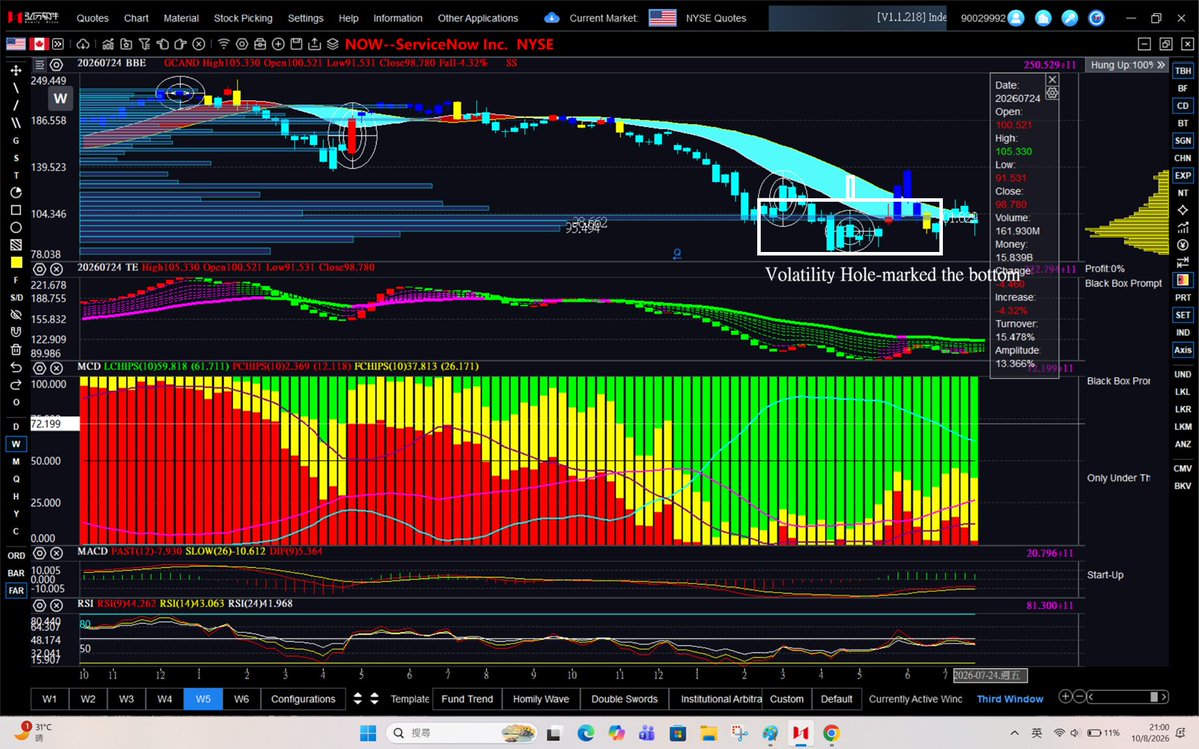Image resolution: width=1199 pixels, height=749 pixels.
Task: Click the bar chart analysis toolbar icon
Action: coord(108,44)
